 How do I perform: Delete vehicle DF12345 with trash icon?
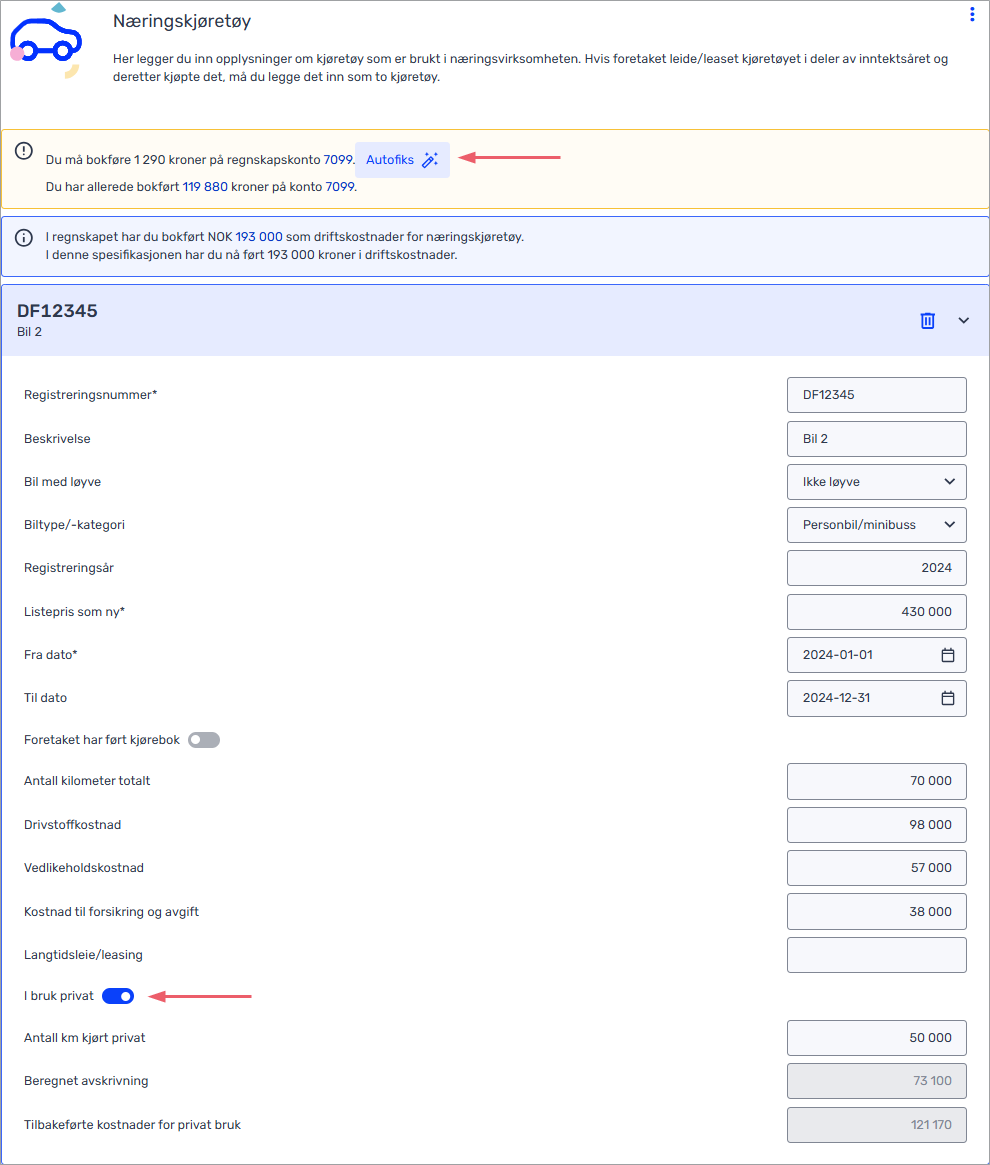(x=927, y=320)
